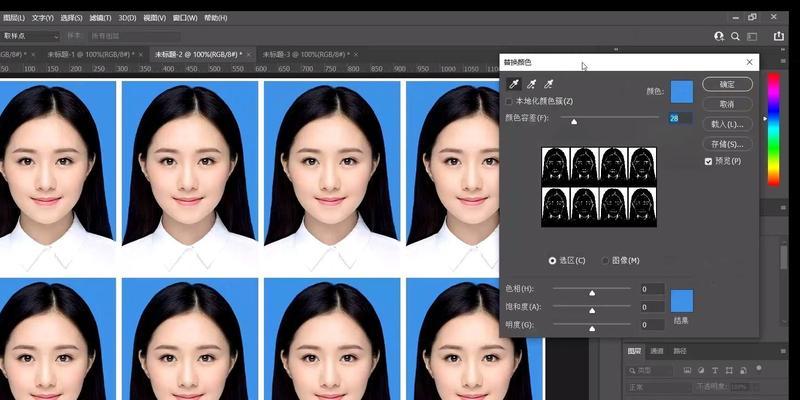Switch to the 图层 layers tab

pos(634,351)
